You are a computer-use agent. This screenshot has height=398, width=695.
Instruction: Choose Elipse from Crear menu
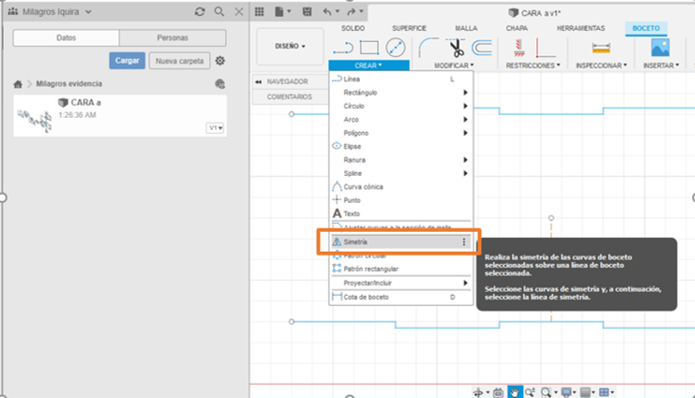(401, 146)
